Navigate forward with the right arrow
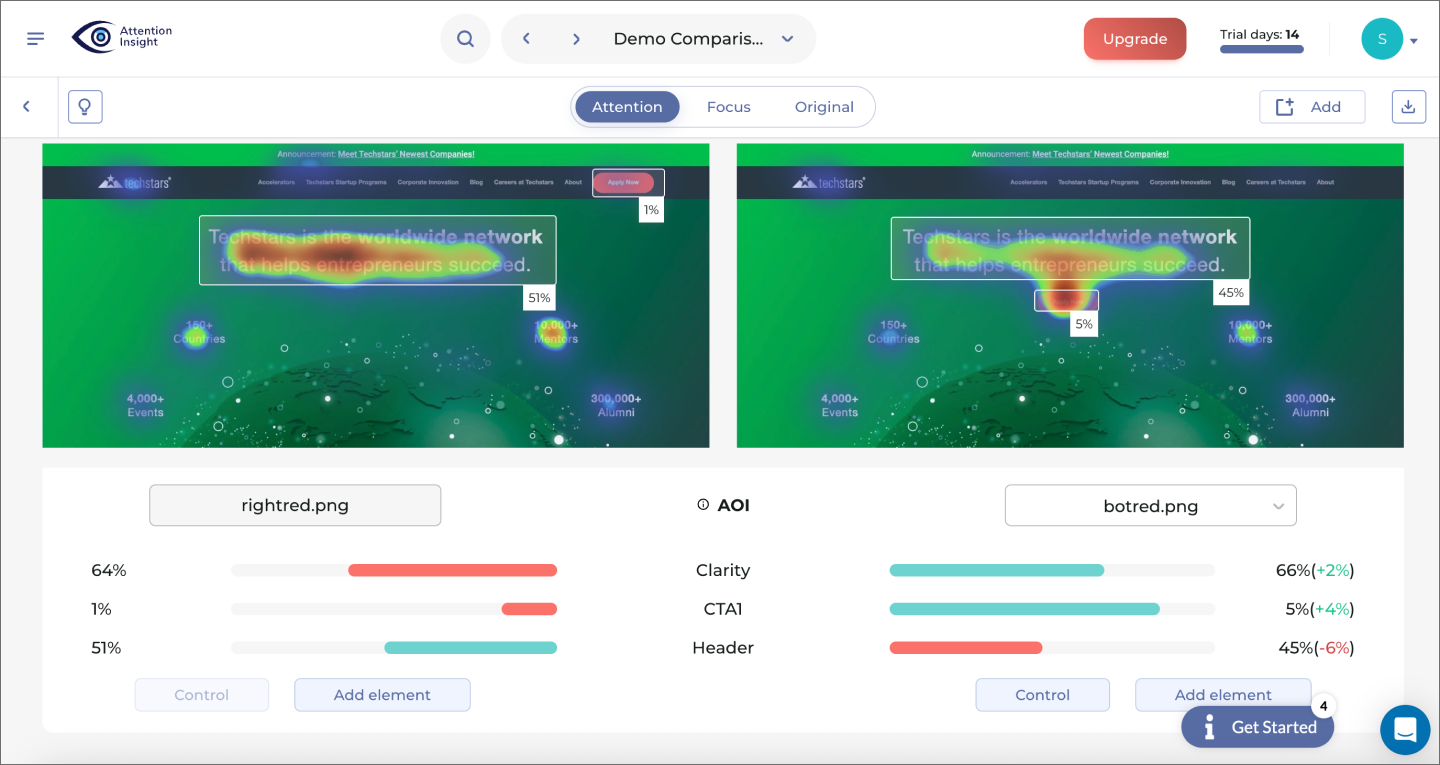 576,38
